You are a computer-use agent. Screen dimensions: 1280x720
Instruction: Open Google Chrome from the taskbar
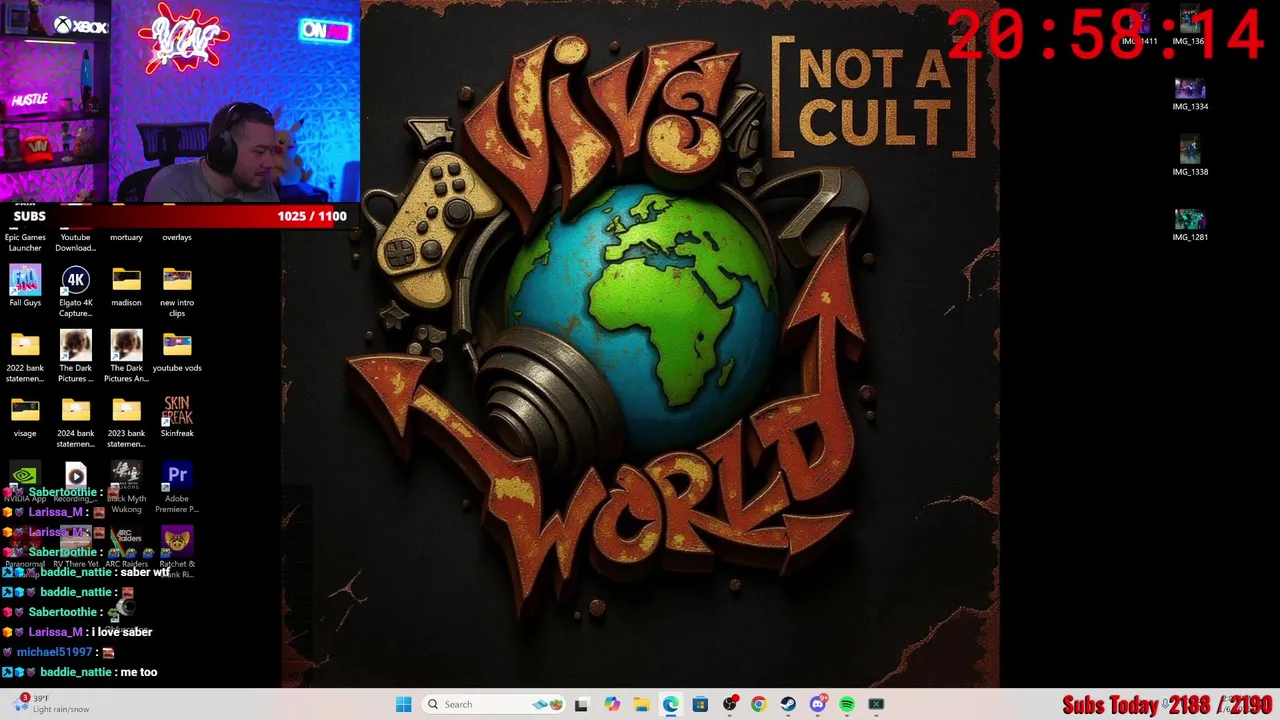pyautogui.click(x=758, y=705)
